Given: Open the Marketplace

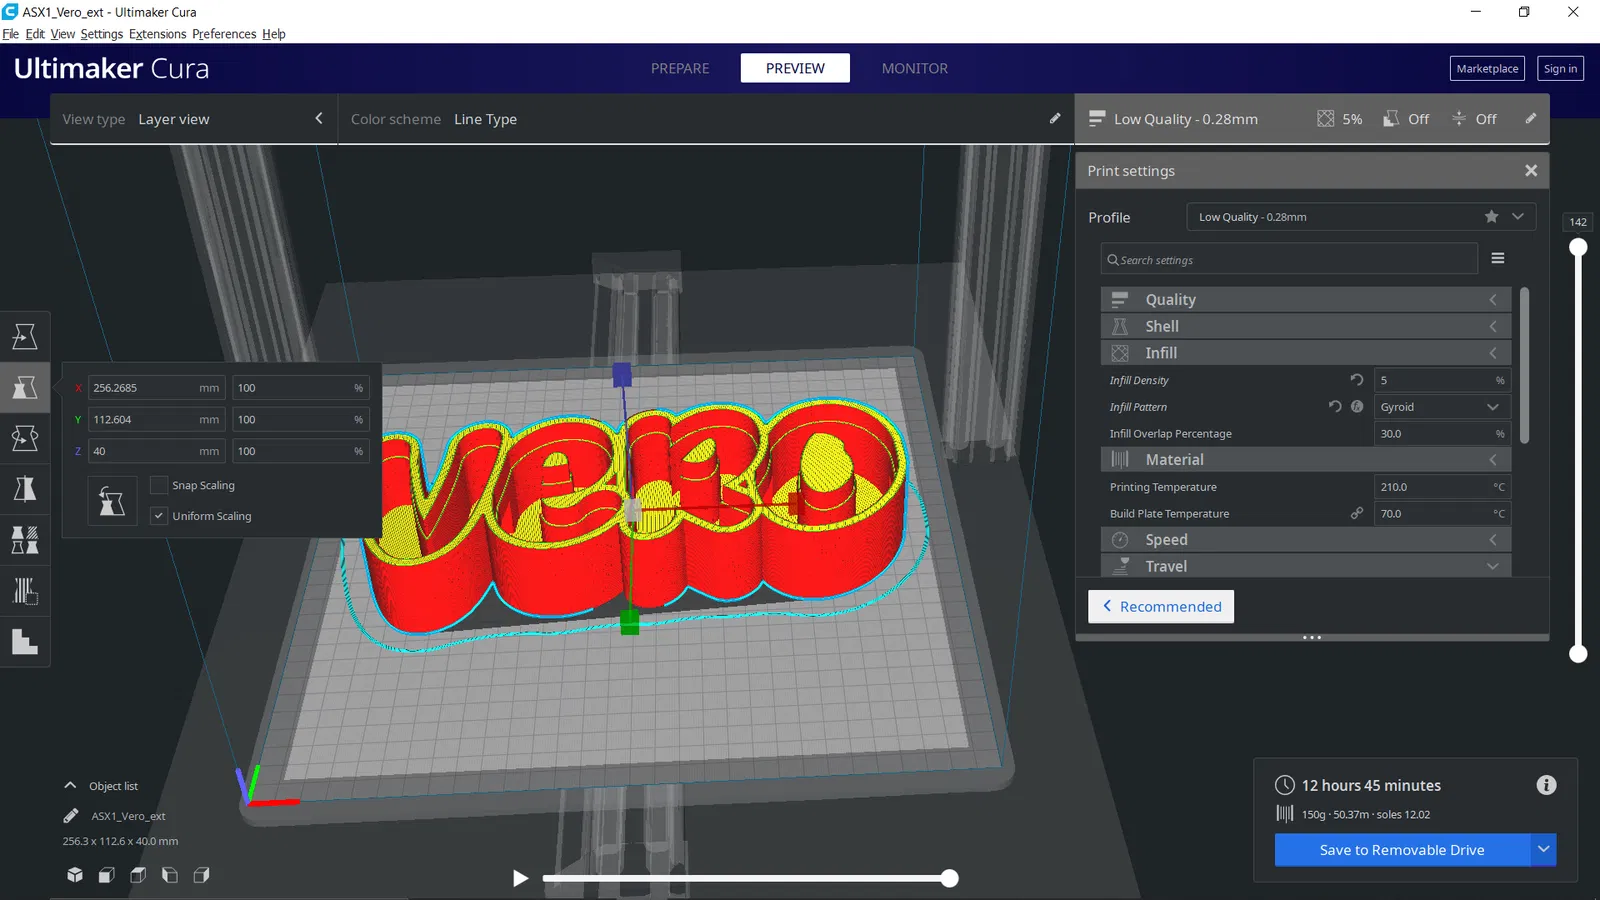Looking at the screenshot, I should 1487,68.
